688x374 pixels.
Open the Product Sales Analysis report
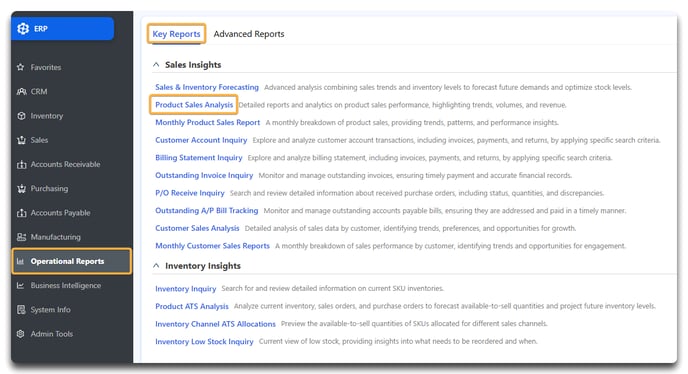194,105
